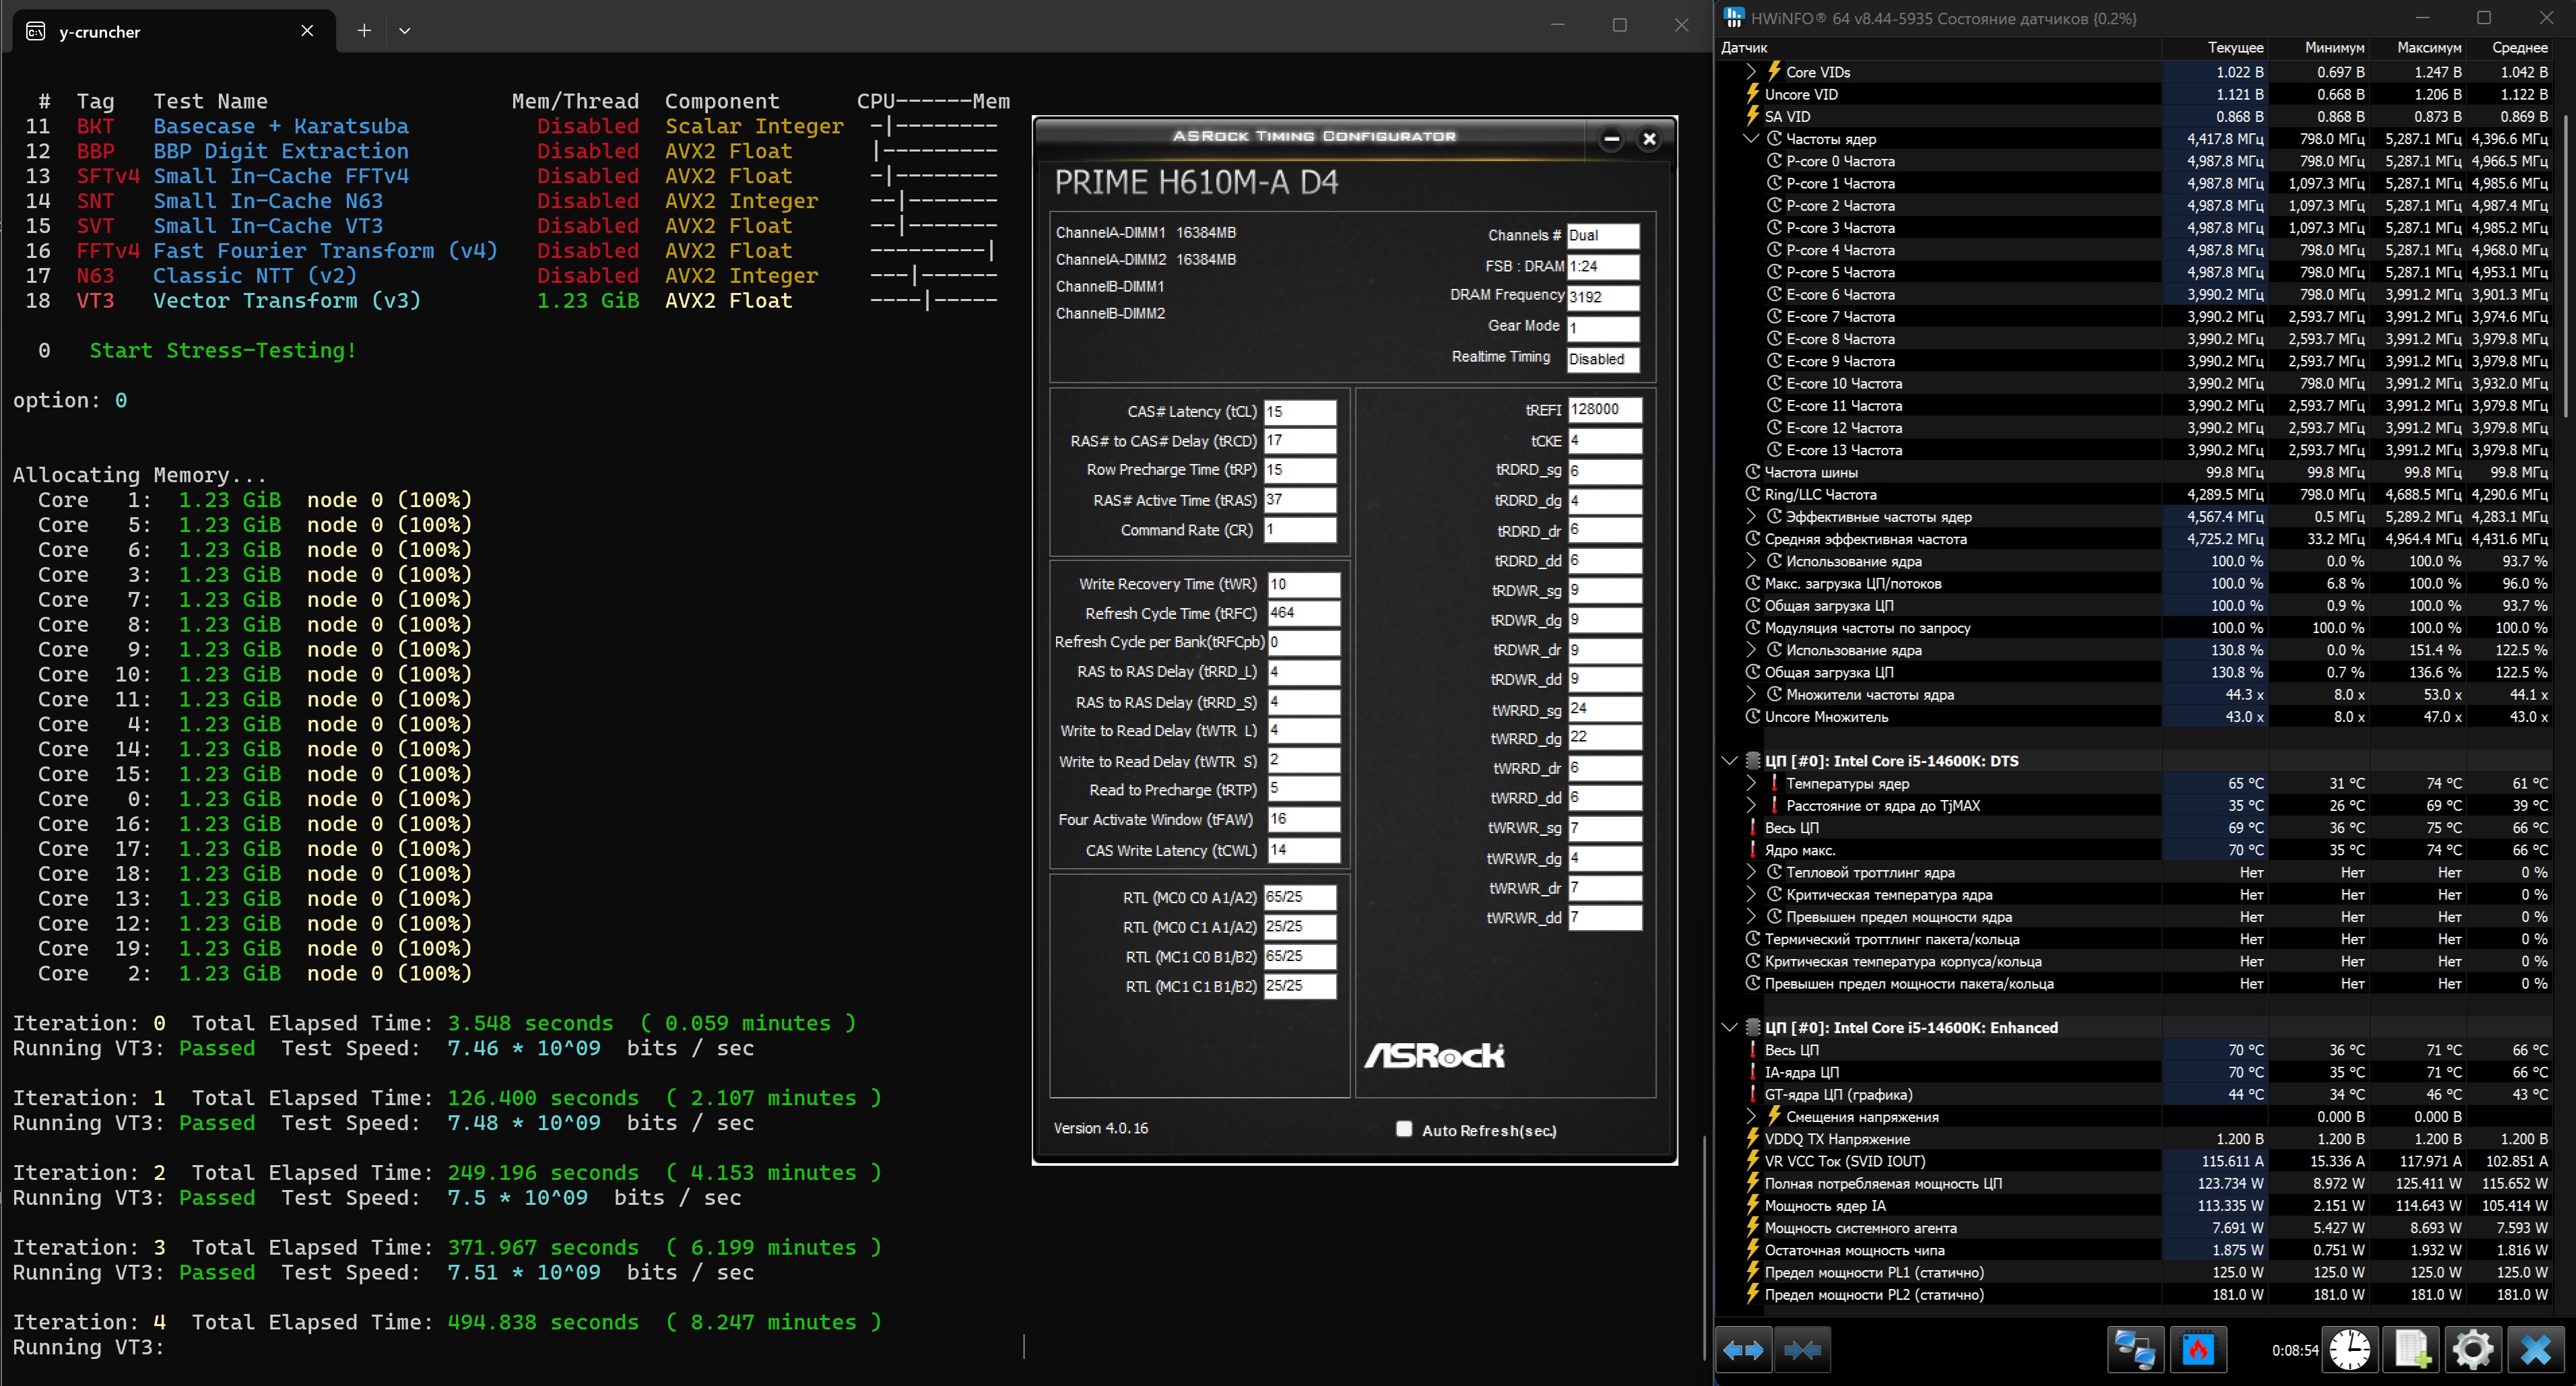
Task: Reset sensor timer with clock icon
Action: pos(2349,1351)
